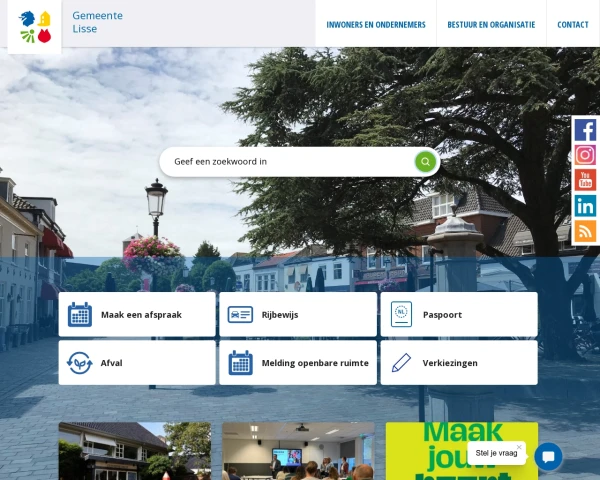Screen dimensions: 600x480
Task: Open the Inwoners en Ondernemers menu
Action: (x=376, y=25)
